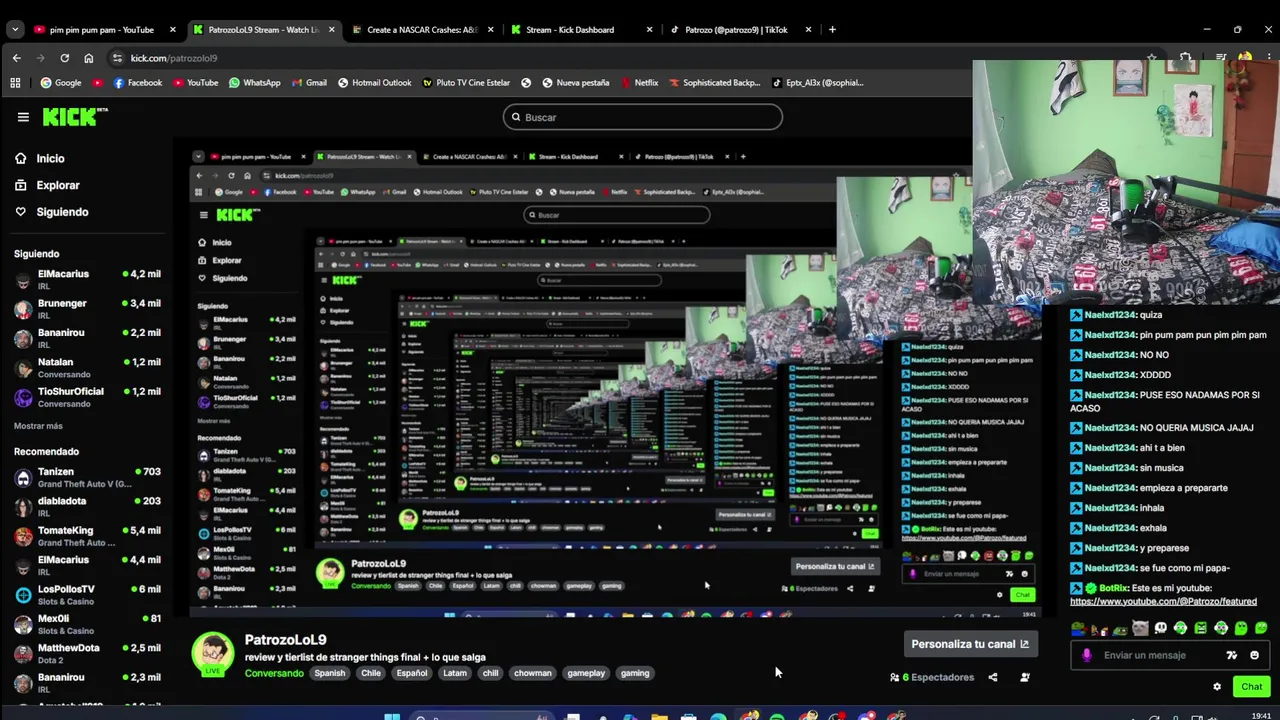Select the gameplay tag
This screenshot has height=720, width=1280.
pyautogui.click(x=586, y=673)
